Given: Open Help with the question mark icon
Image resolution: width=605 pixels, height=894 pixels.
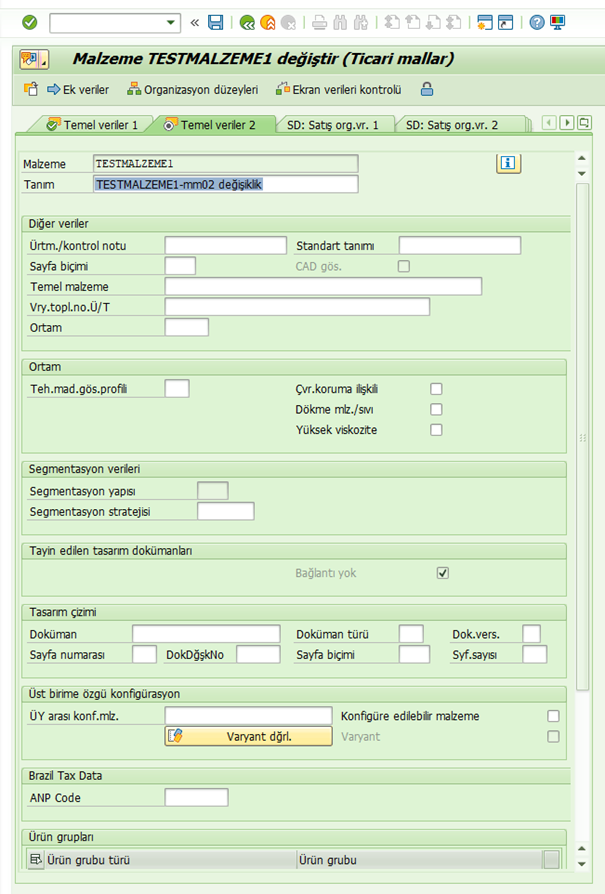Looking at the screenshot, I should point(537,21).
